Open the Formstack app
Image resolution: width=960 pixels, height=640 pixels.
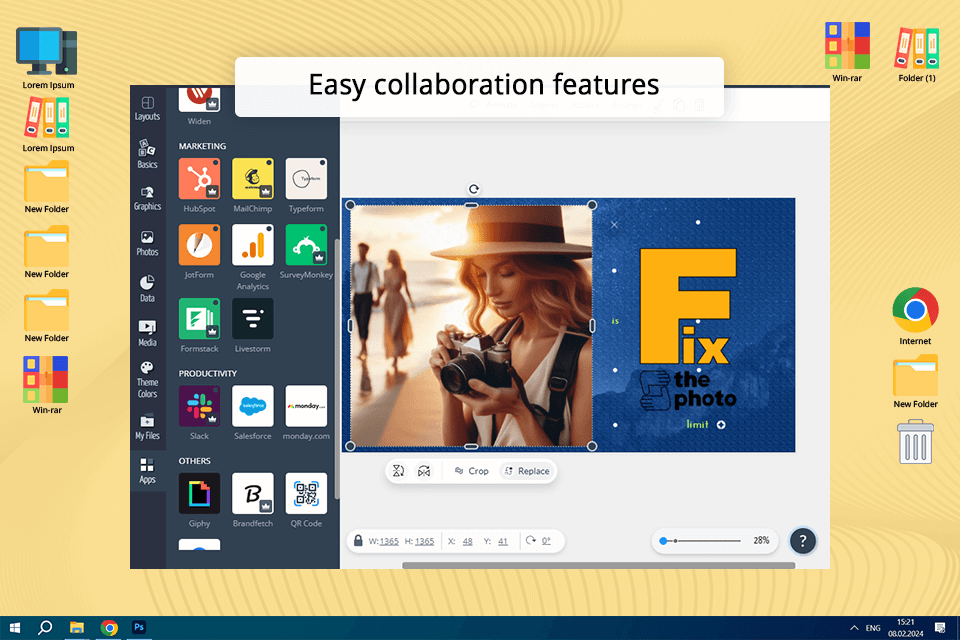click(199, 318)
